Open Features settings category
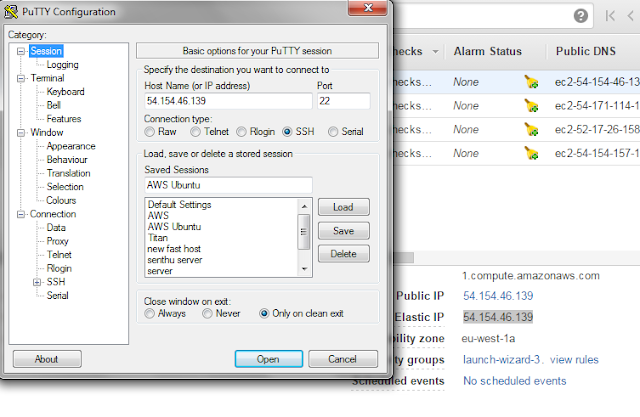Image resolution: width=640 pixels, height=417 pixels. point(64,119)
